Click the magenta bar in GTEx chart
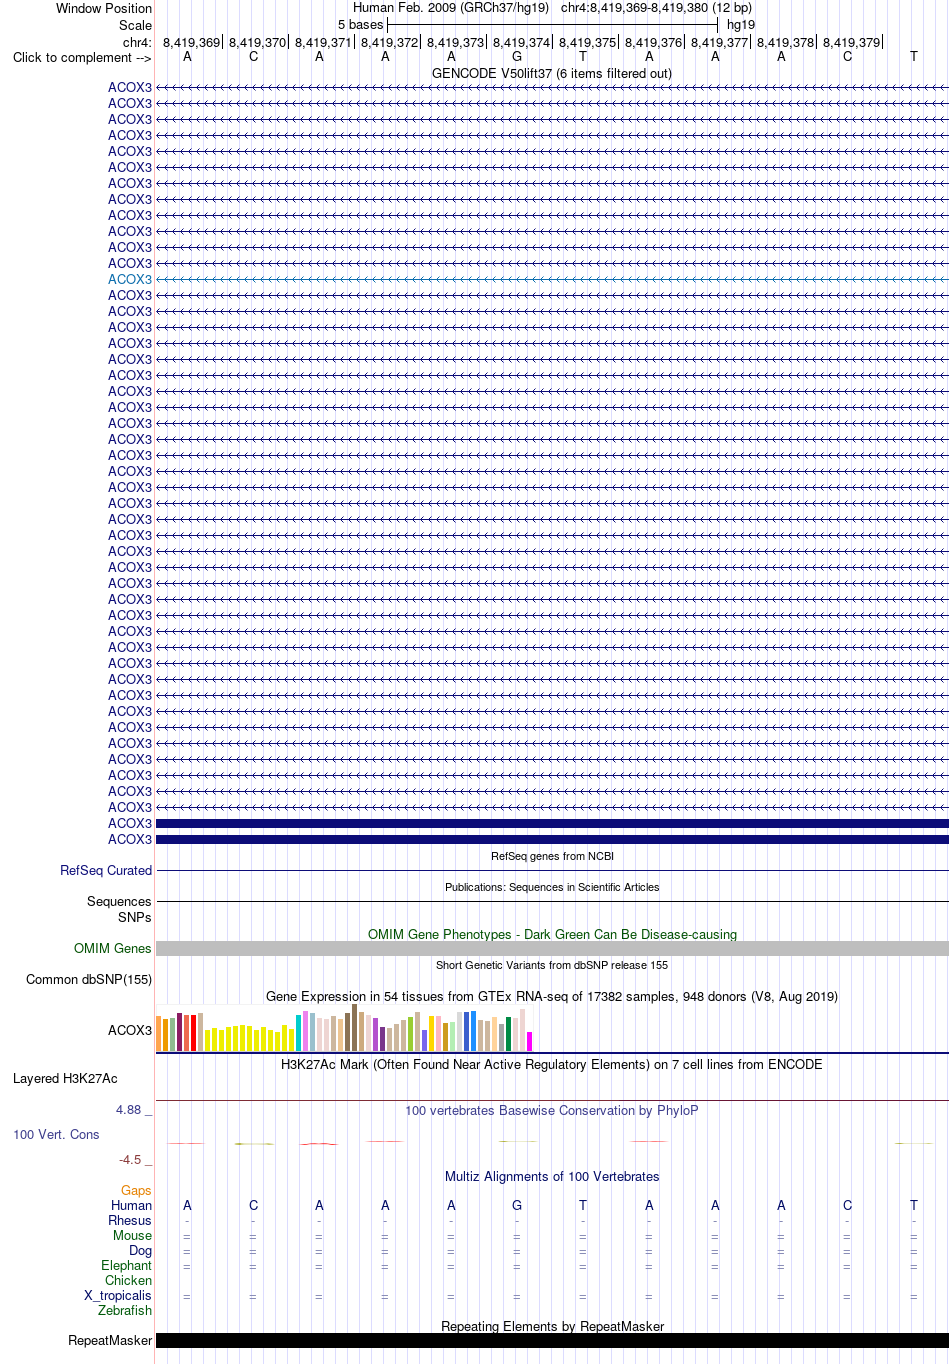950x1364 pixels. point(530,1042)
